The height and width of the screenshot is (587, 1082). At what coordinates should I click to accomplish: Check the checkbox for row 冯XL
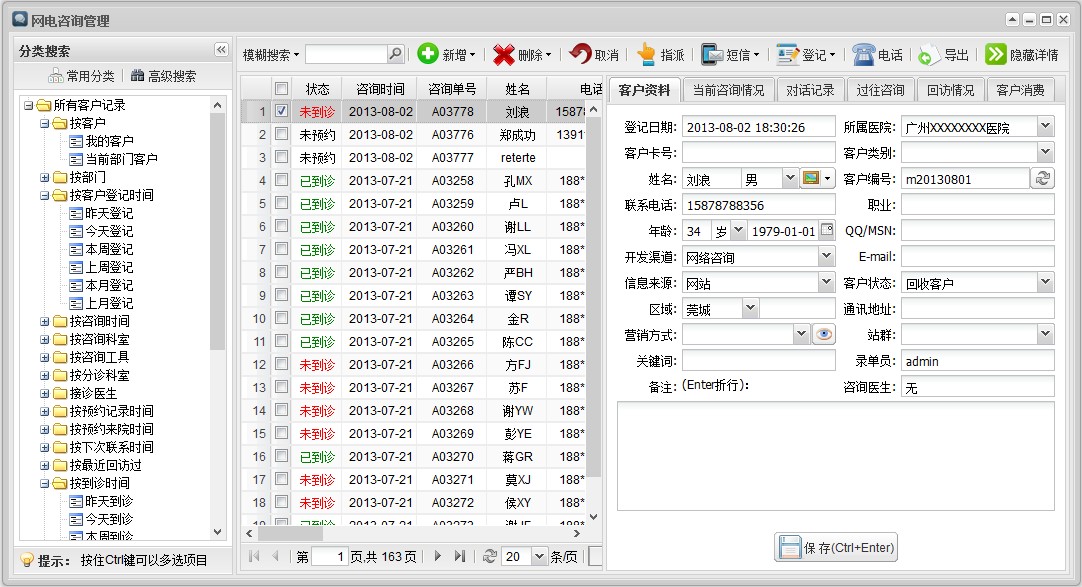pos(282,249)
